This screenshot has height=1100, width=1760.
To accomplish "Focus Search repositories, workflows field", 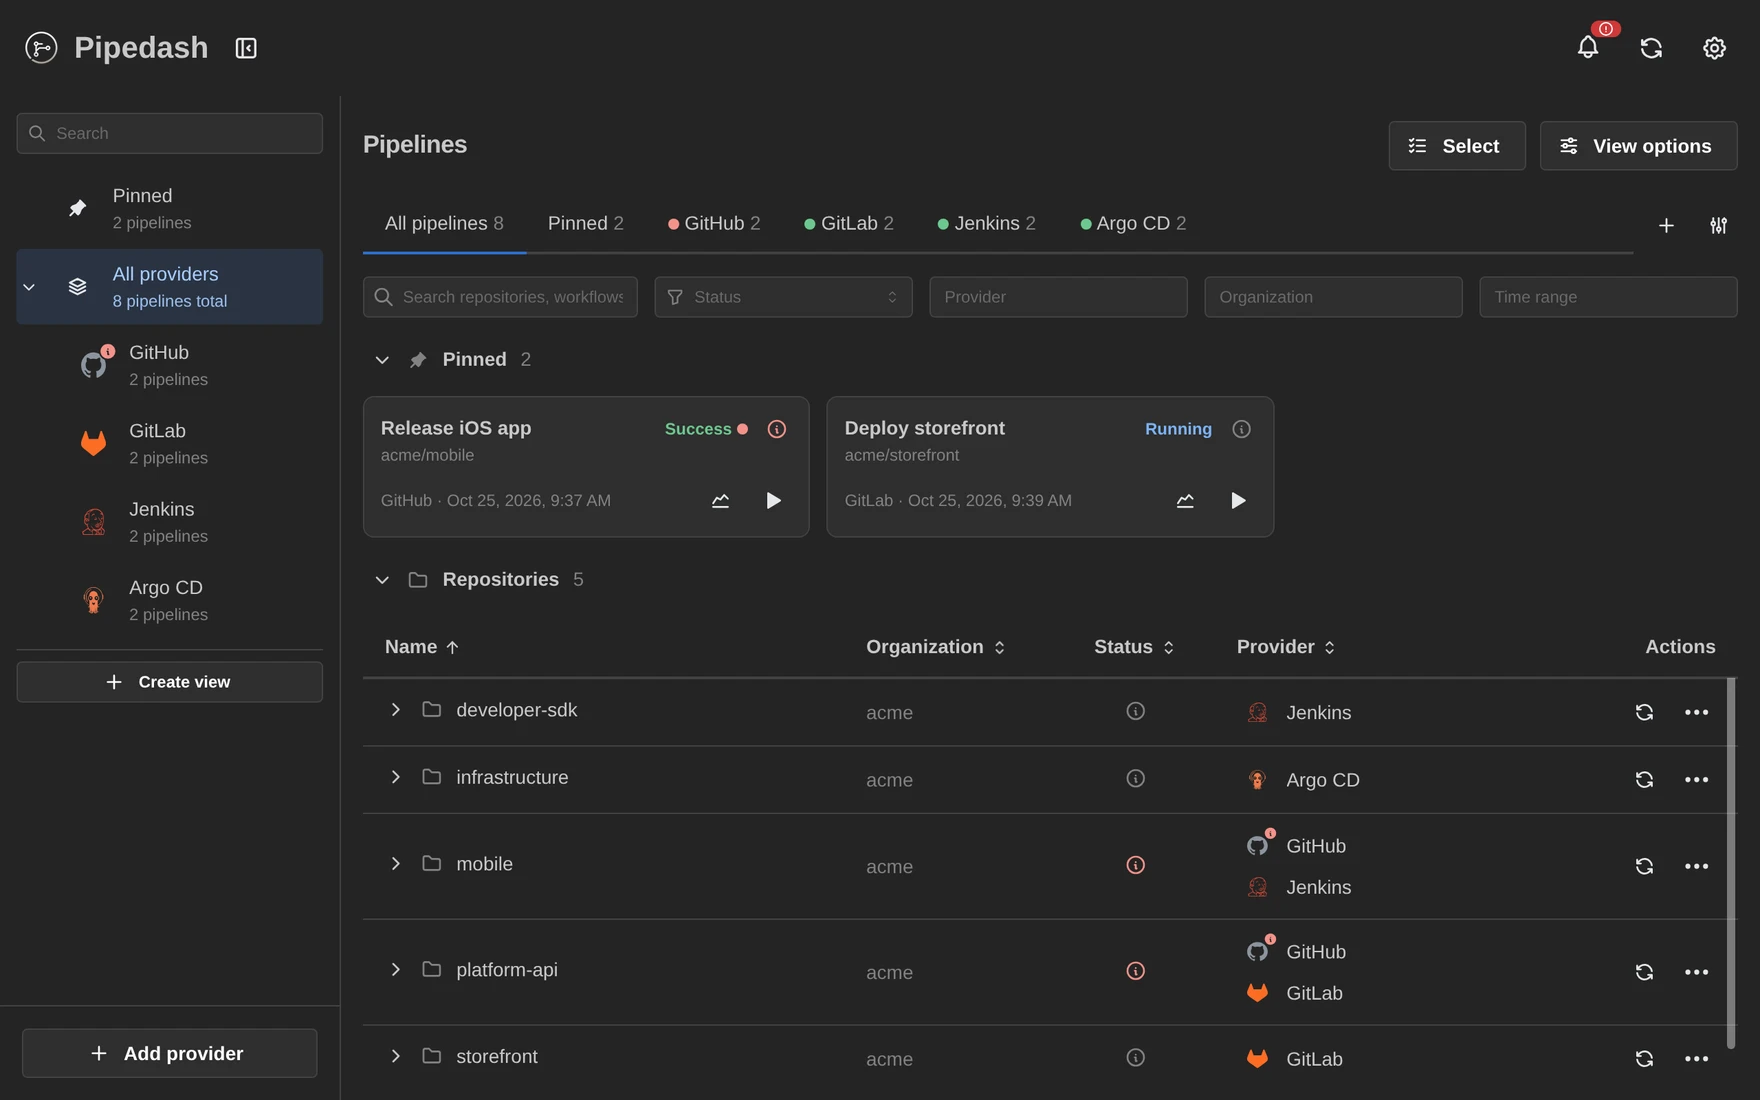I will [x=500, y=297].
